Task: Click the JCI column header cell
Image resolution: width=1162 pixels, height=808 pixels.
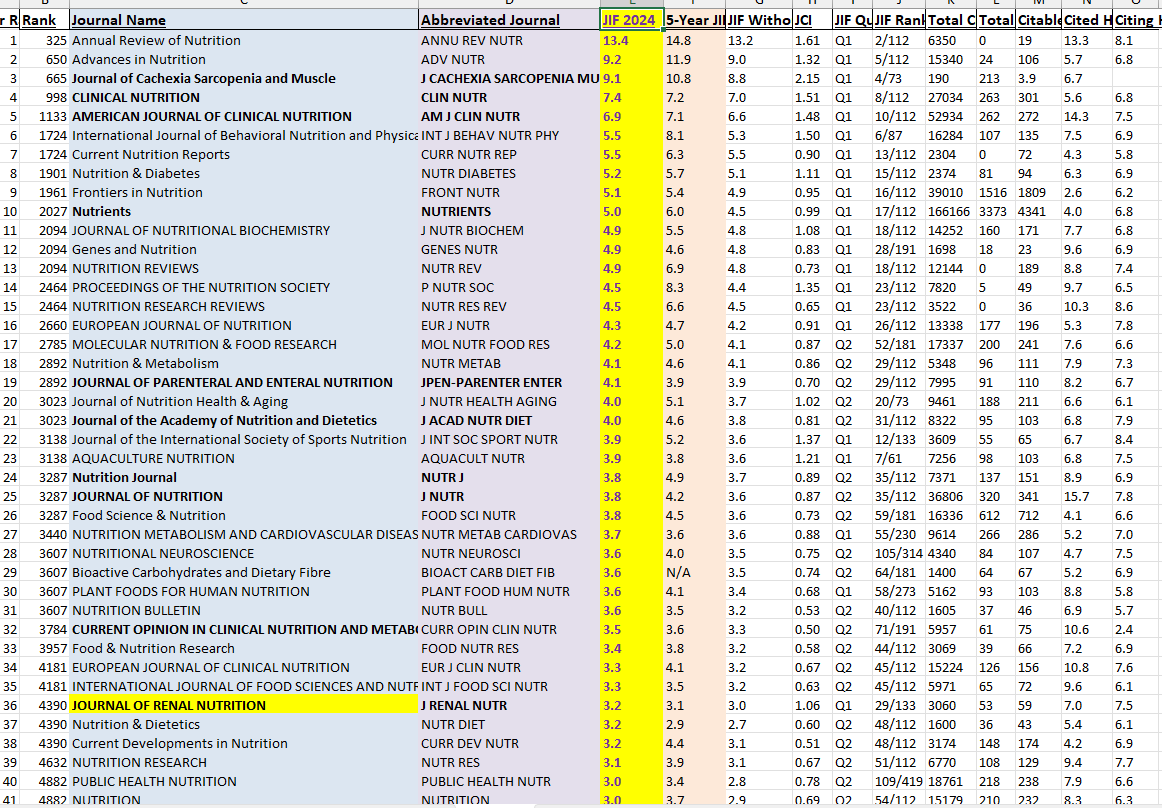Action: (811, 20)
